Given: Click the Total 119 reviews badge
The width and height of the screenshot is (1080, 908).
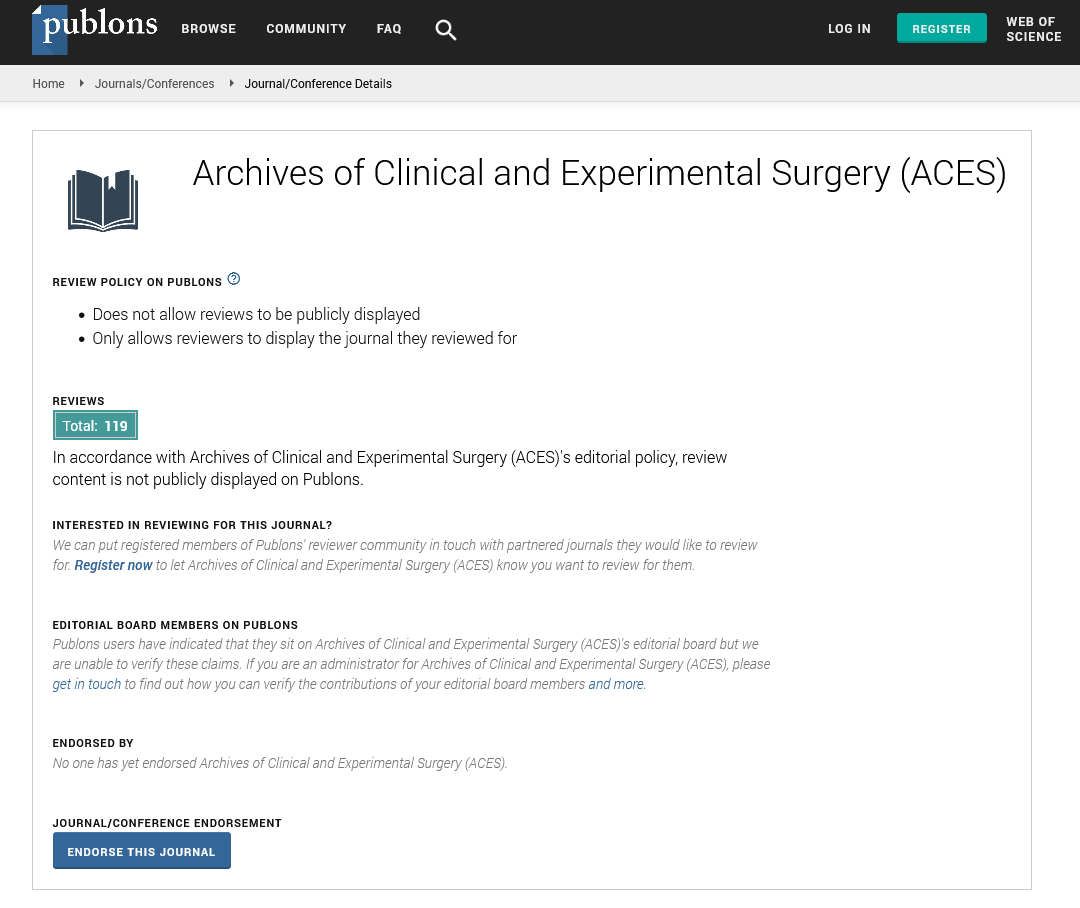Looking at the screenshot, I should click(x=95, y=426).
